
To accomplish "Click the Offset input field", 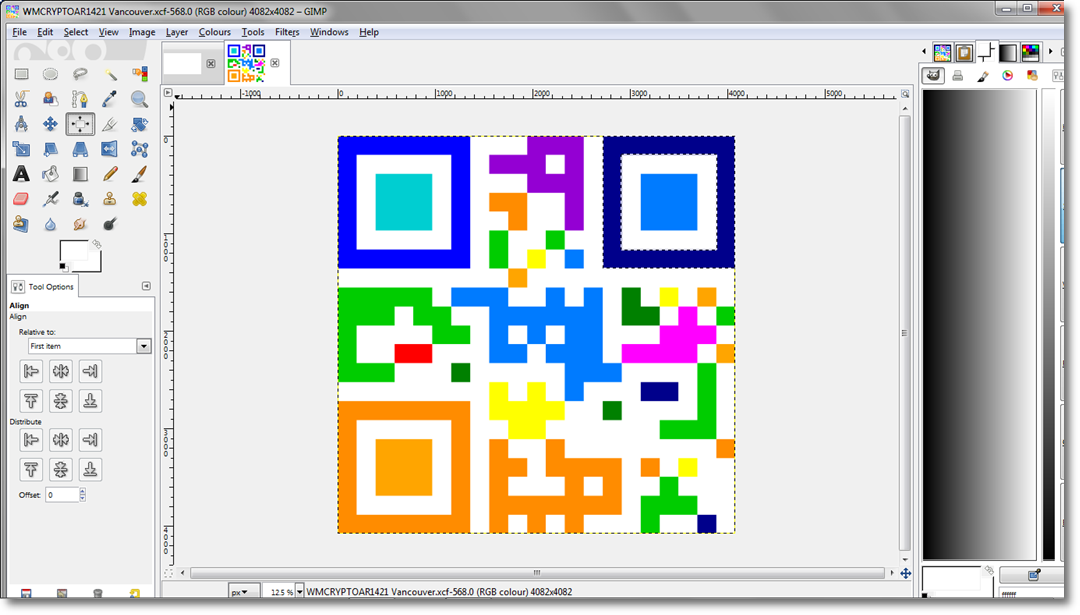I will pyautogui.click(x=62, y=494).
